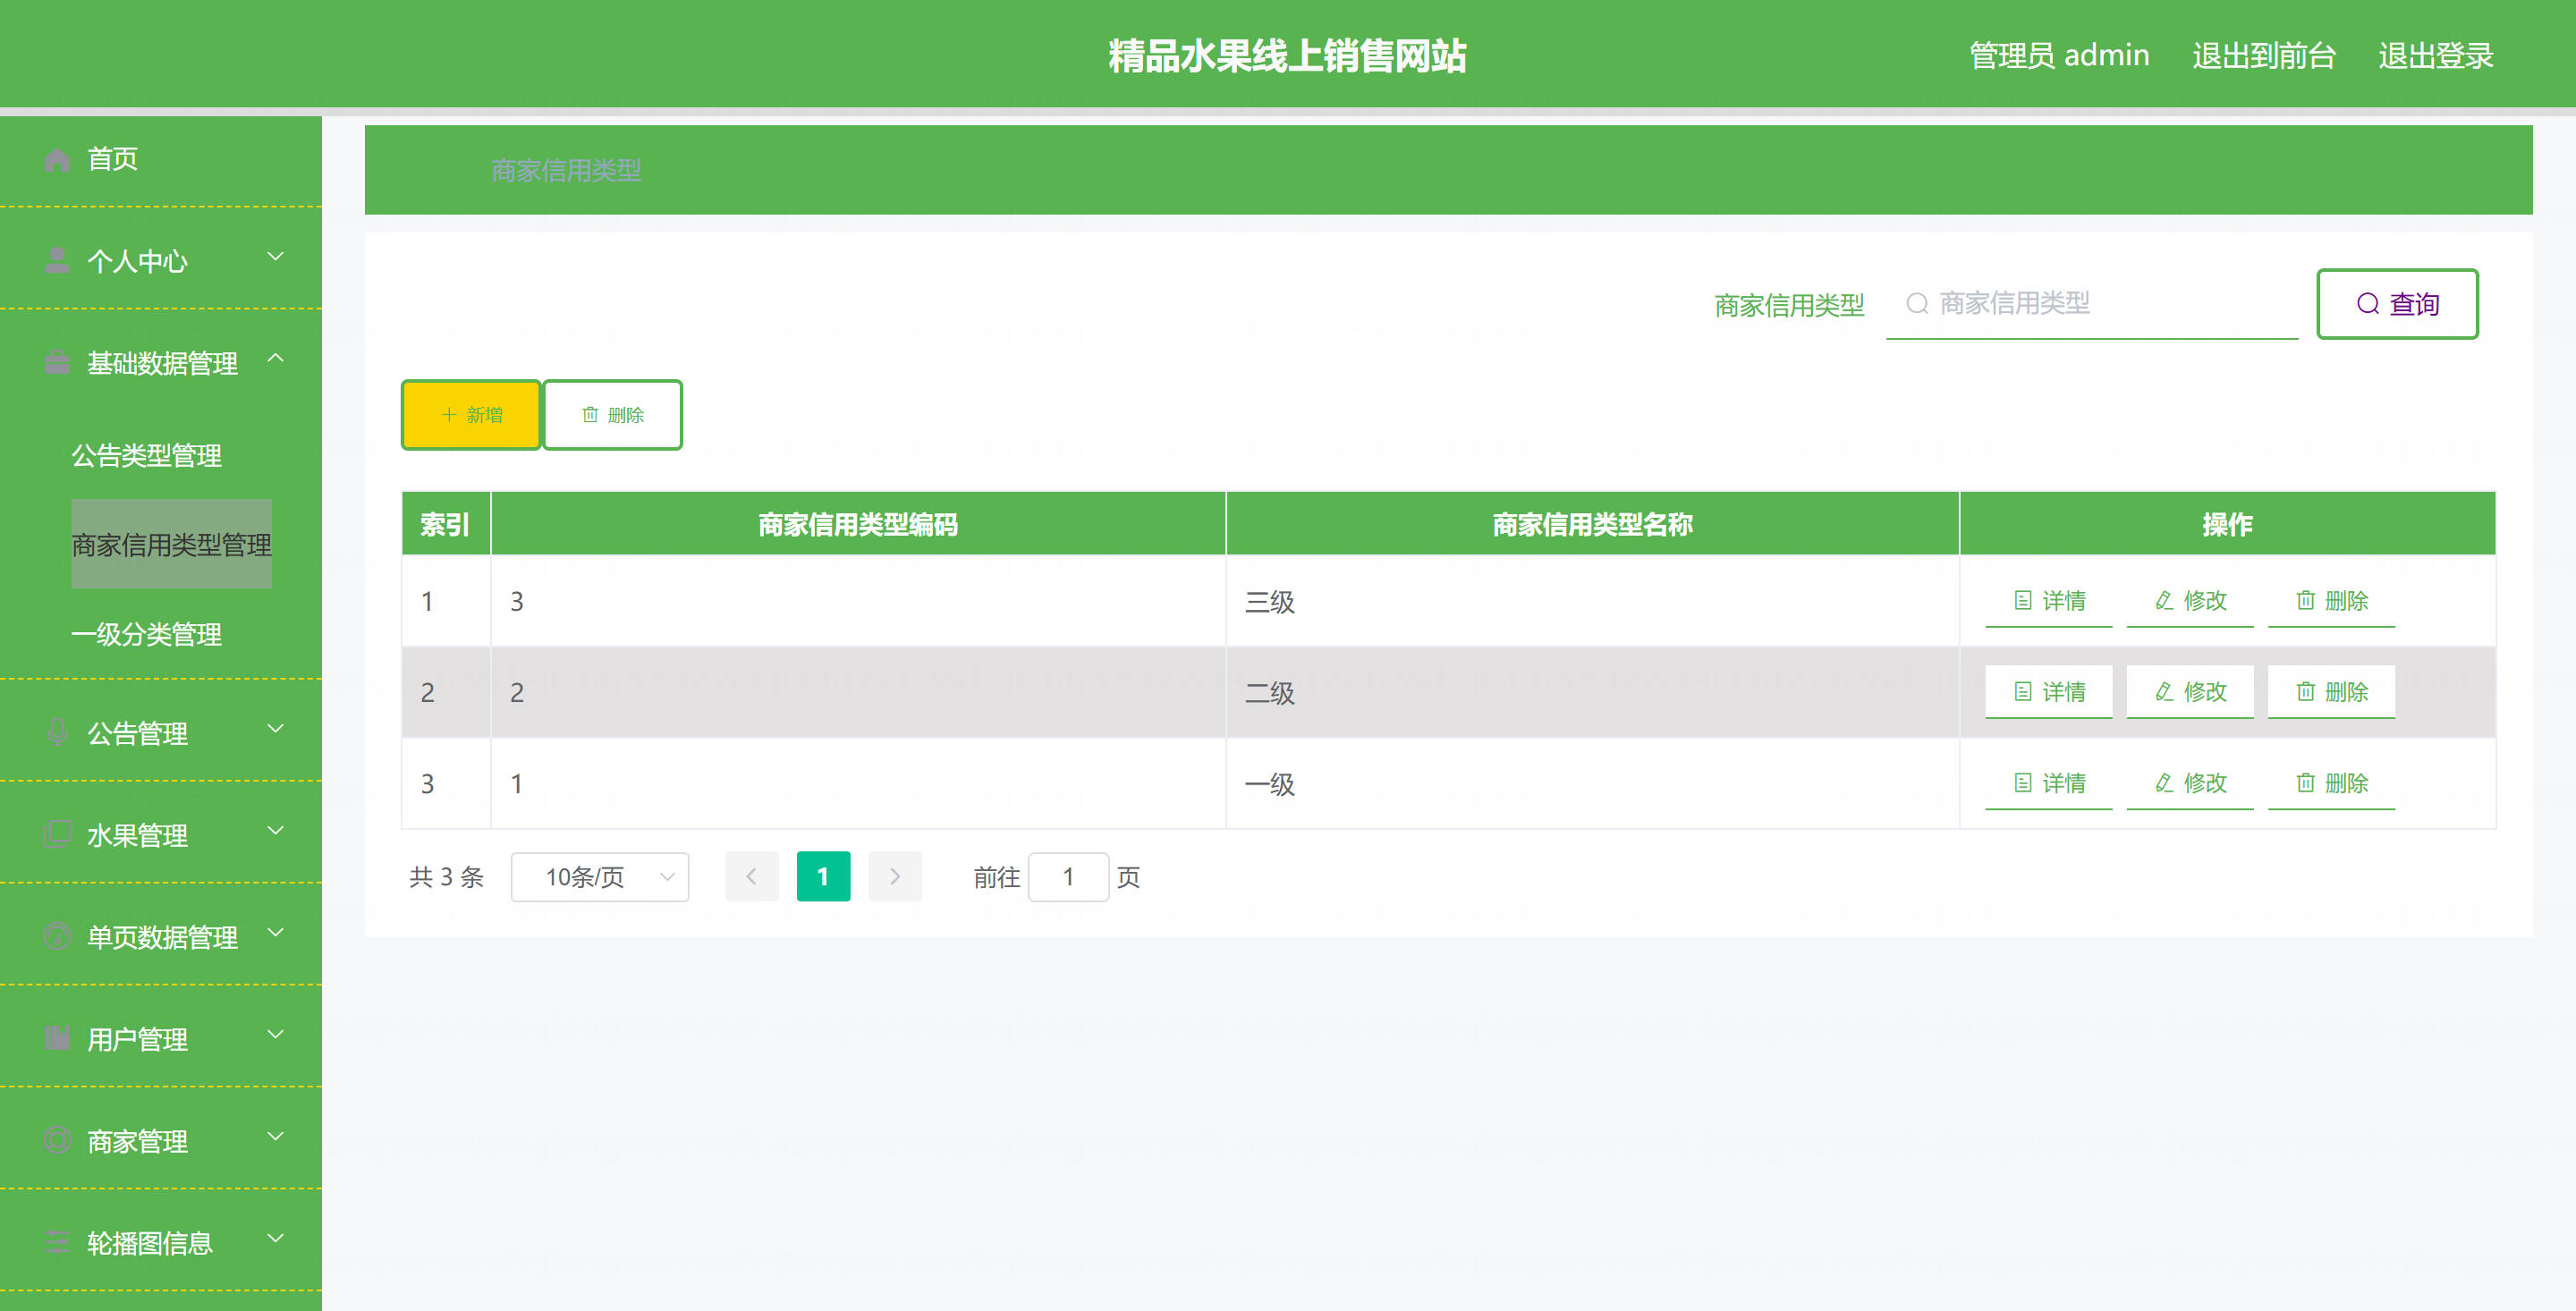Viewport: 2576px width, 1311px height.
Task: Click the 操作 column header
Action: pyautogui.click(x=2227, y=524)
